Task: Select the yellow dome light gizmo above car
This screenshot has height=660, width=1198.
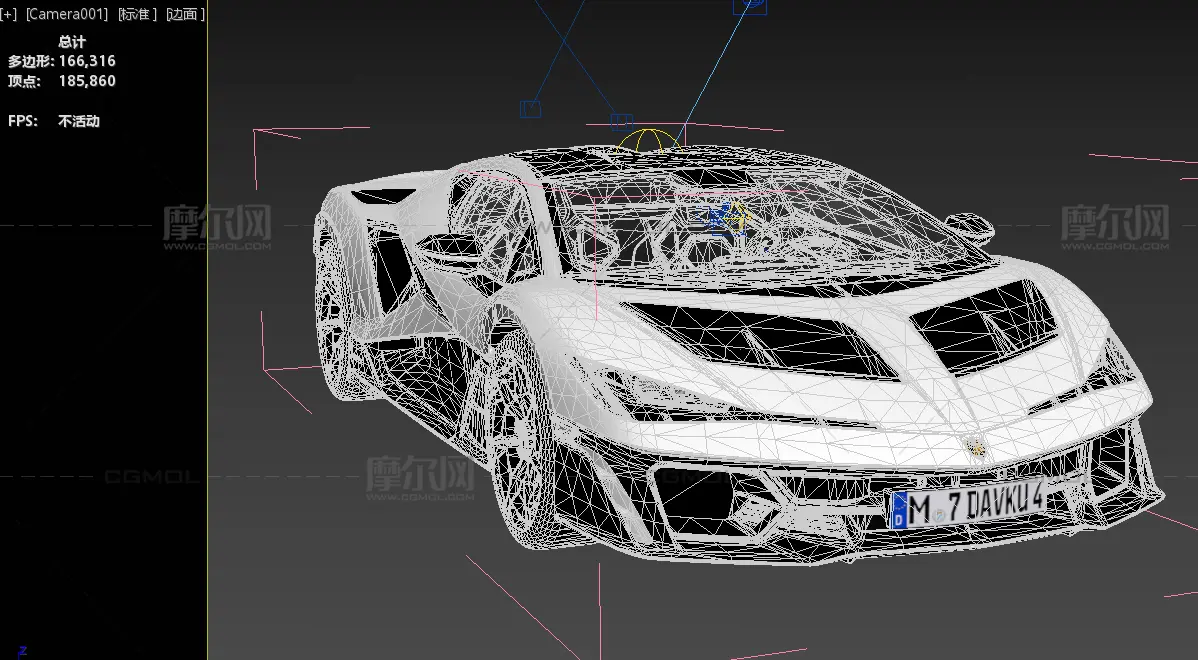Action: [x=648, y=141]
